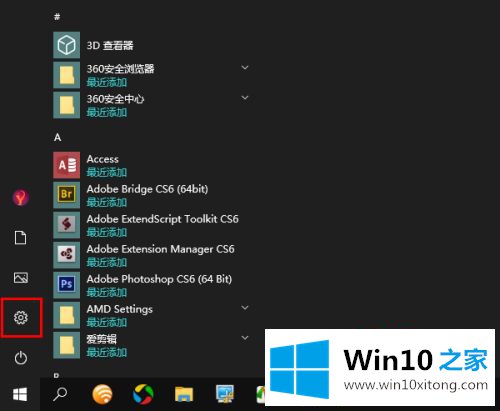The image size is (500, 411).
Task: Open taskbar search magnifier
Action: (x=60, y=394)
